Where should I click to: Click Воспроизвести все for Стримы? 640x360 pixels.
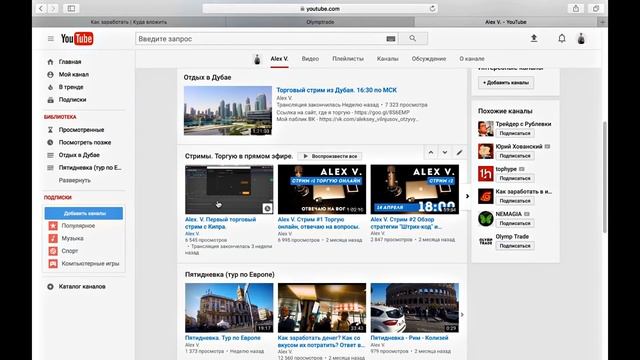[330, 156]
